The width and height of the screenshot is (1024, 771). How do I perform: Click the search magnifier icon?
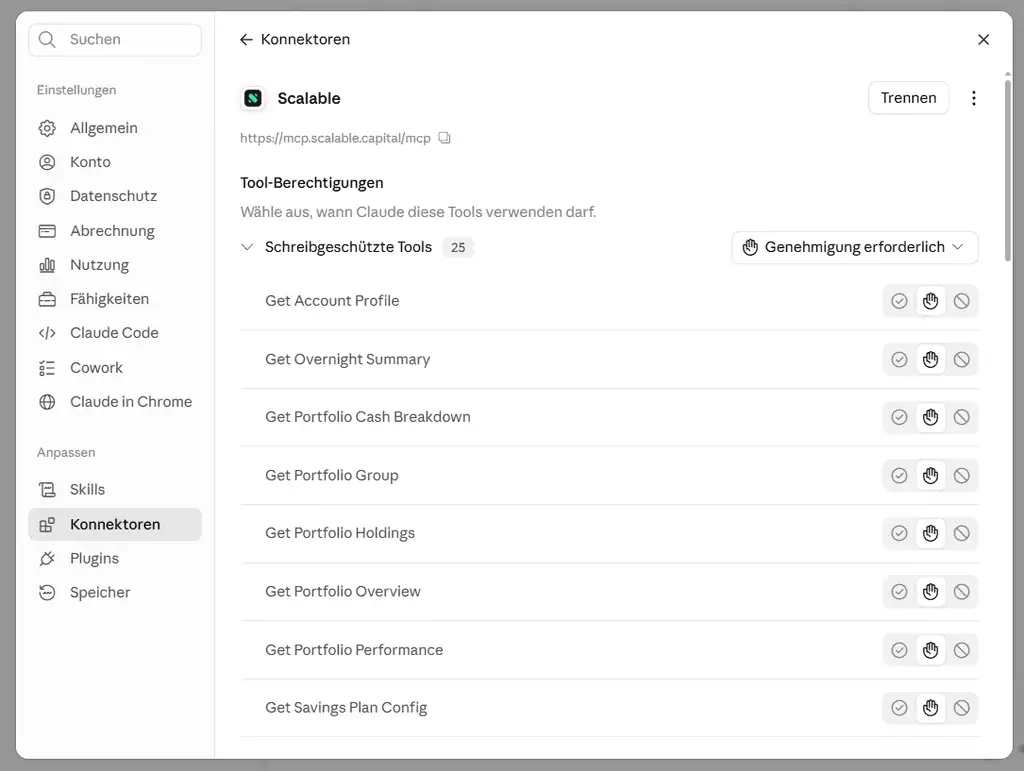47,39
